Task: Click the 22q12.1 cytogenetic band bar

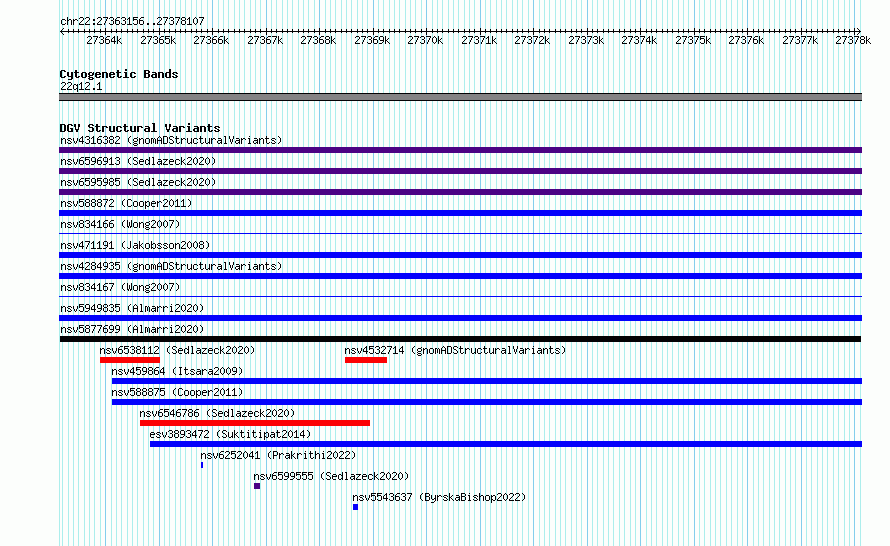Action: pyautogui.click(x=460, y=97)
